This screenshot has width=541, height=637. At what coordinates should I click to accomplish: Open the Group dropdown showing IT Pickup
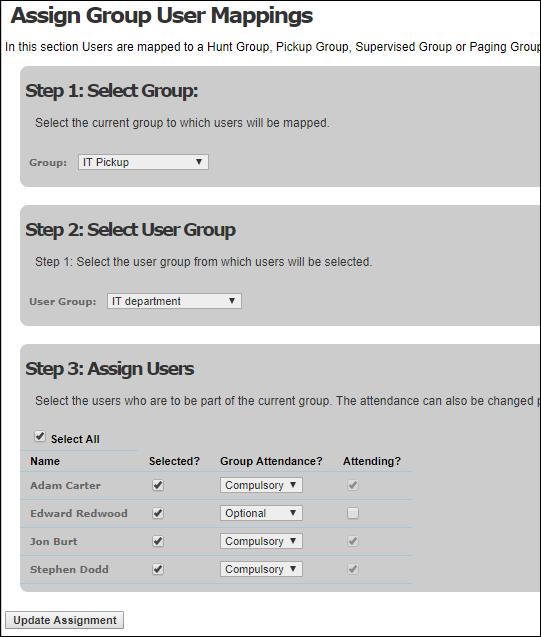(x=143, y=162)
